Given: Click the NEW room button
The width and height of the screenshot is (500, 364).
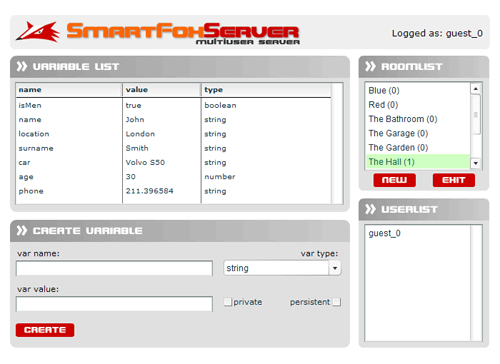Looking at the screenshot, I should 394,180.
